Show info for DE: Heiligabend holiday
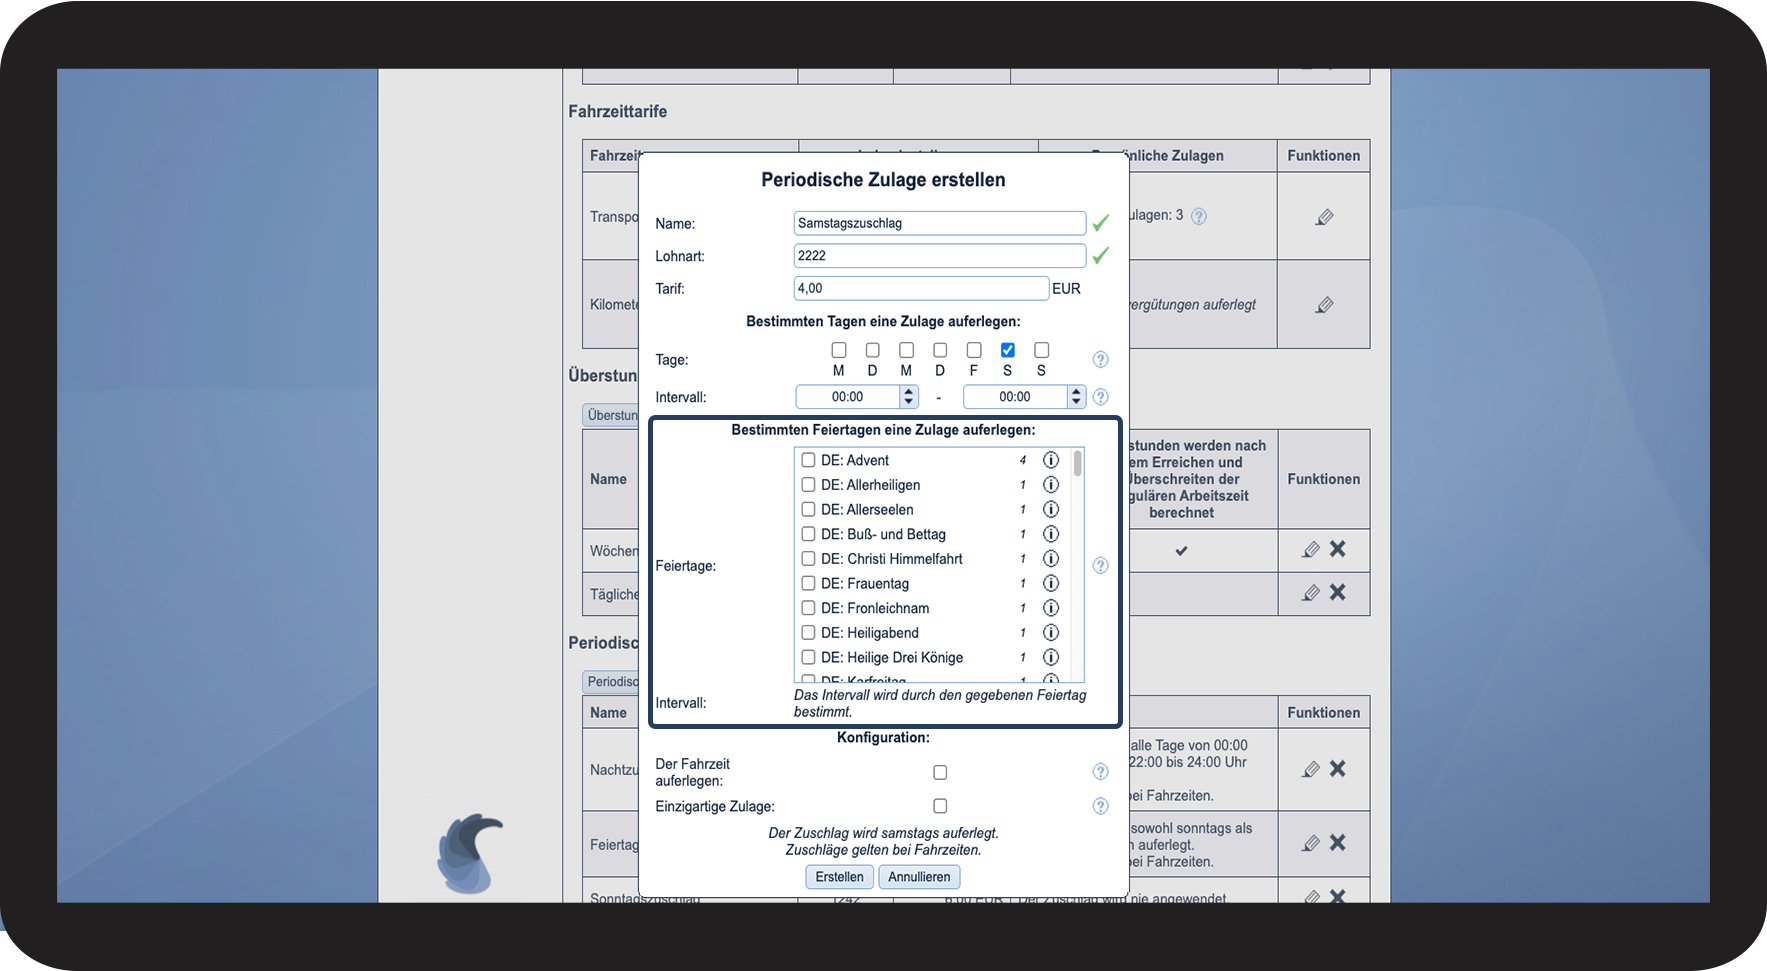This screenshot has height=971, width=1767. [1051, 632]
